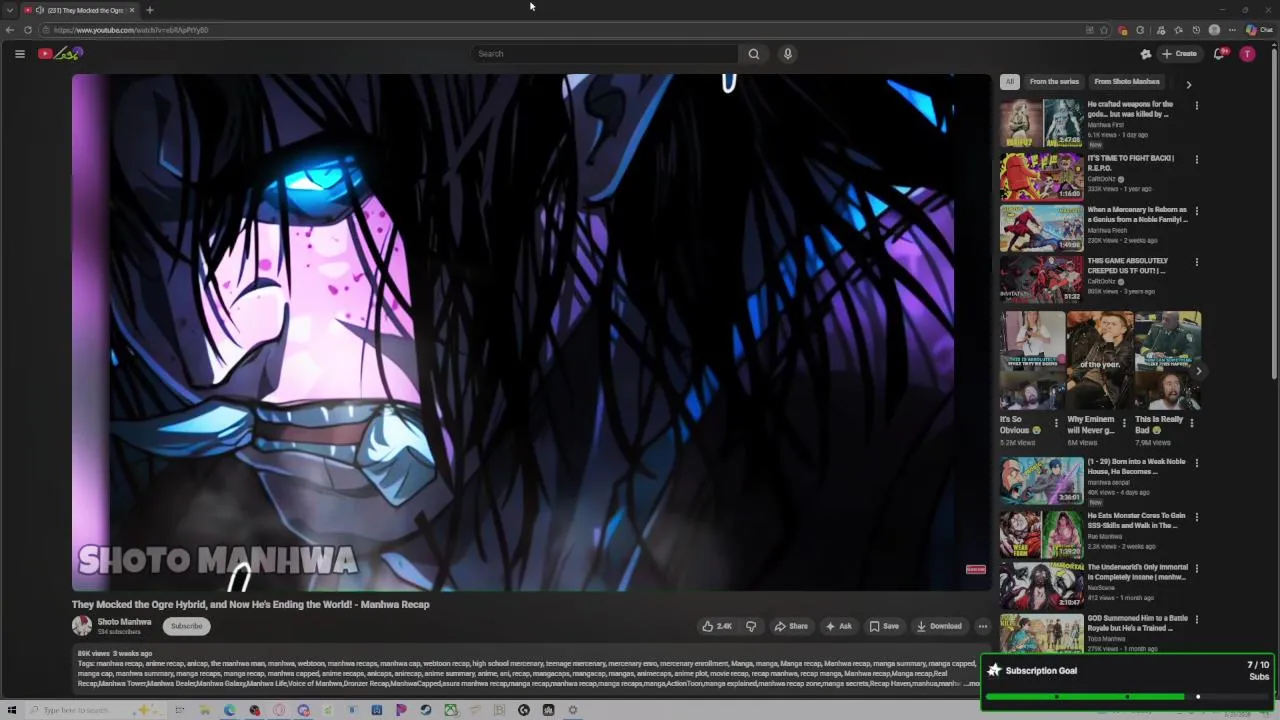The height and width of the screenshot is (720, 1280).
Task: Select the 'From the series' chip
Action: (x=1054, y=82)
